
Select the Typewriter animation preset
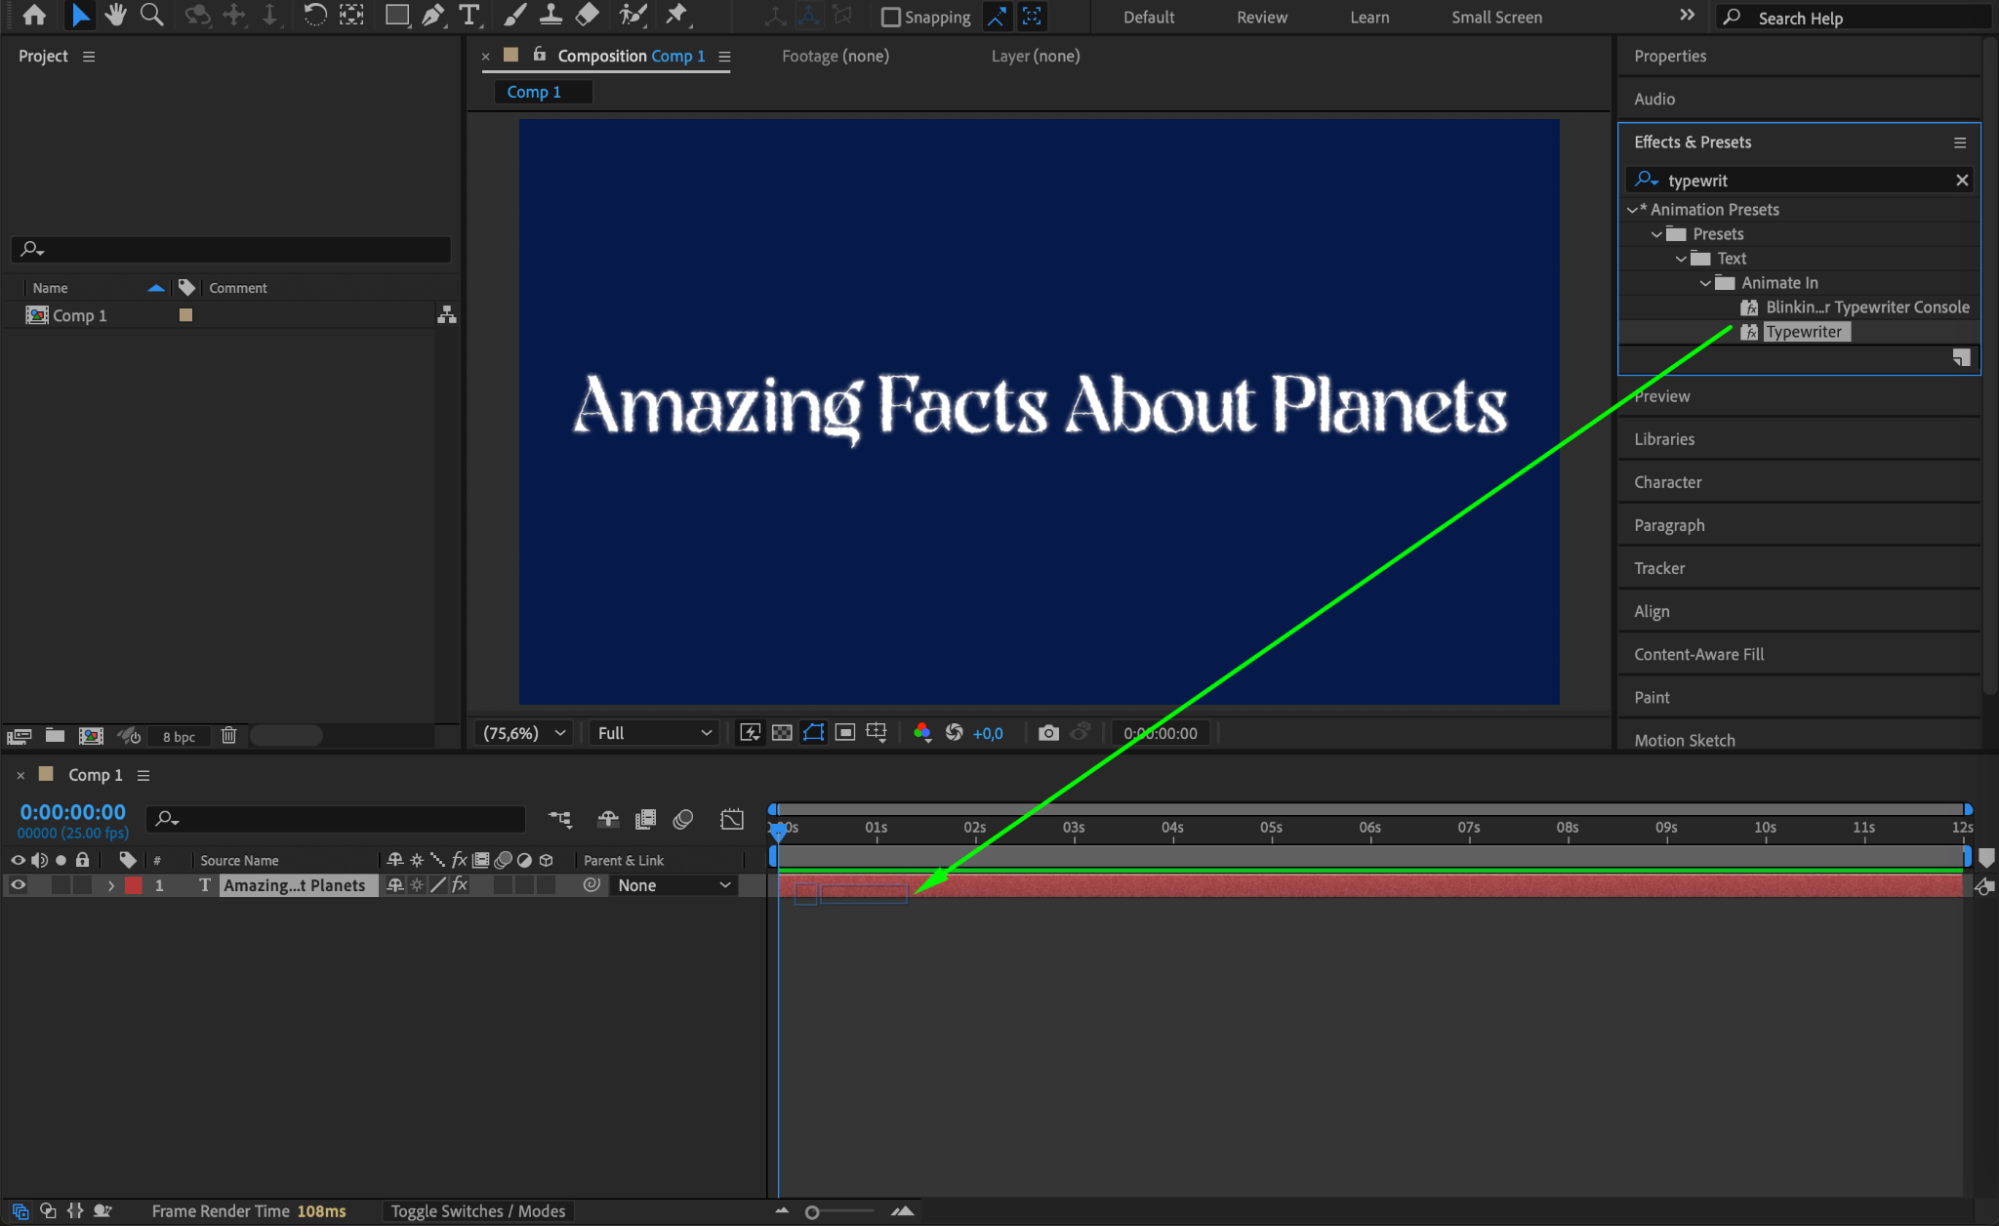tap(1802, 332)
